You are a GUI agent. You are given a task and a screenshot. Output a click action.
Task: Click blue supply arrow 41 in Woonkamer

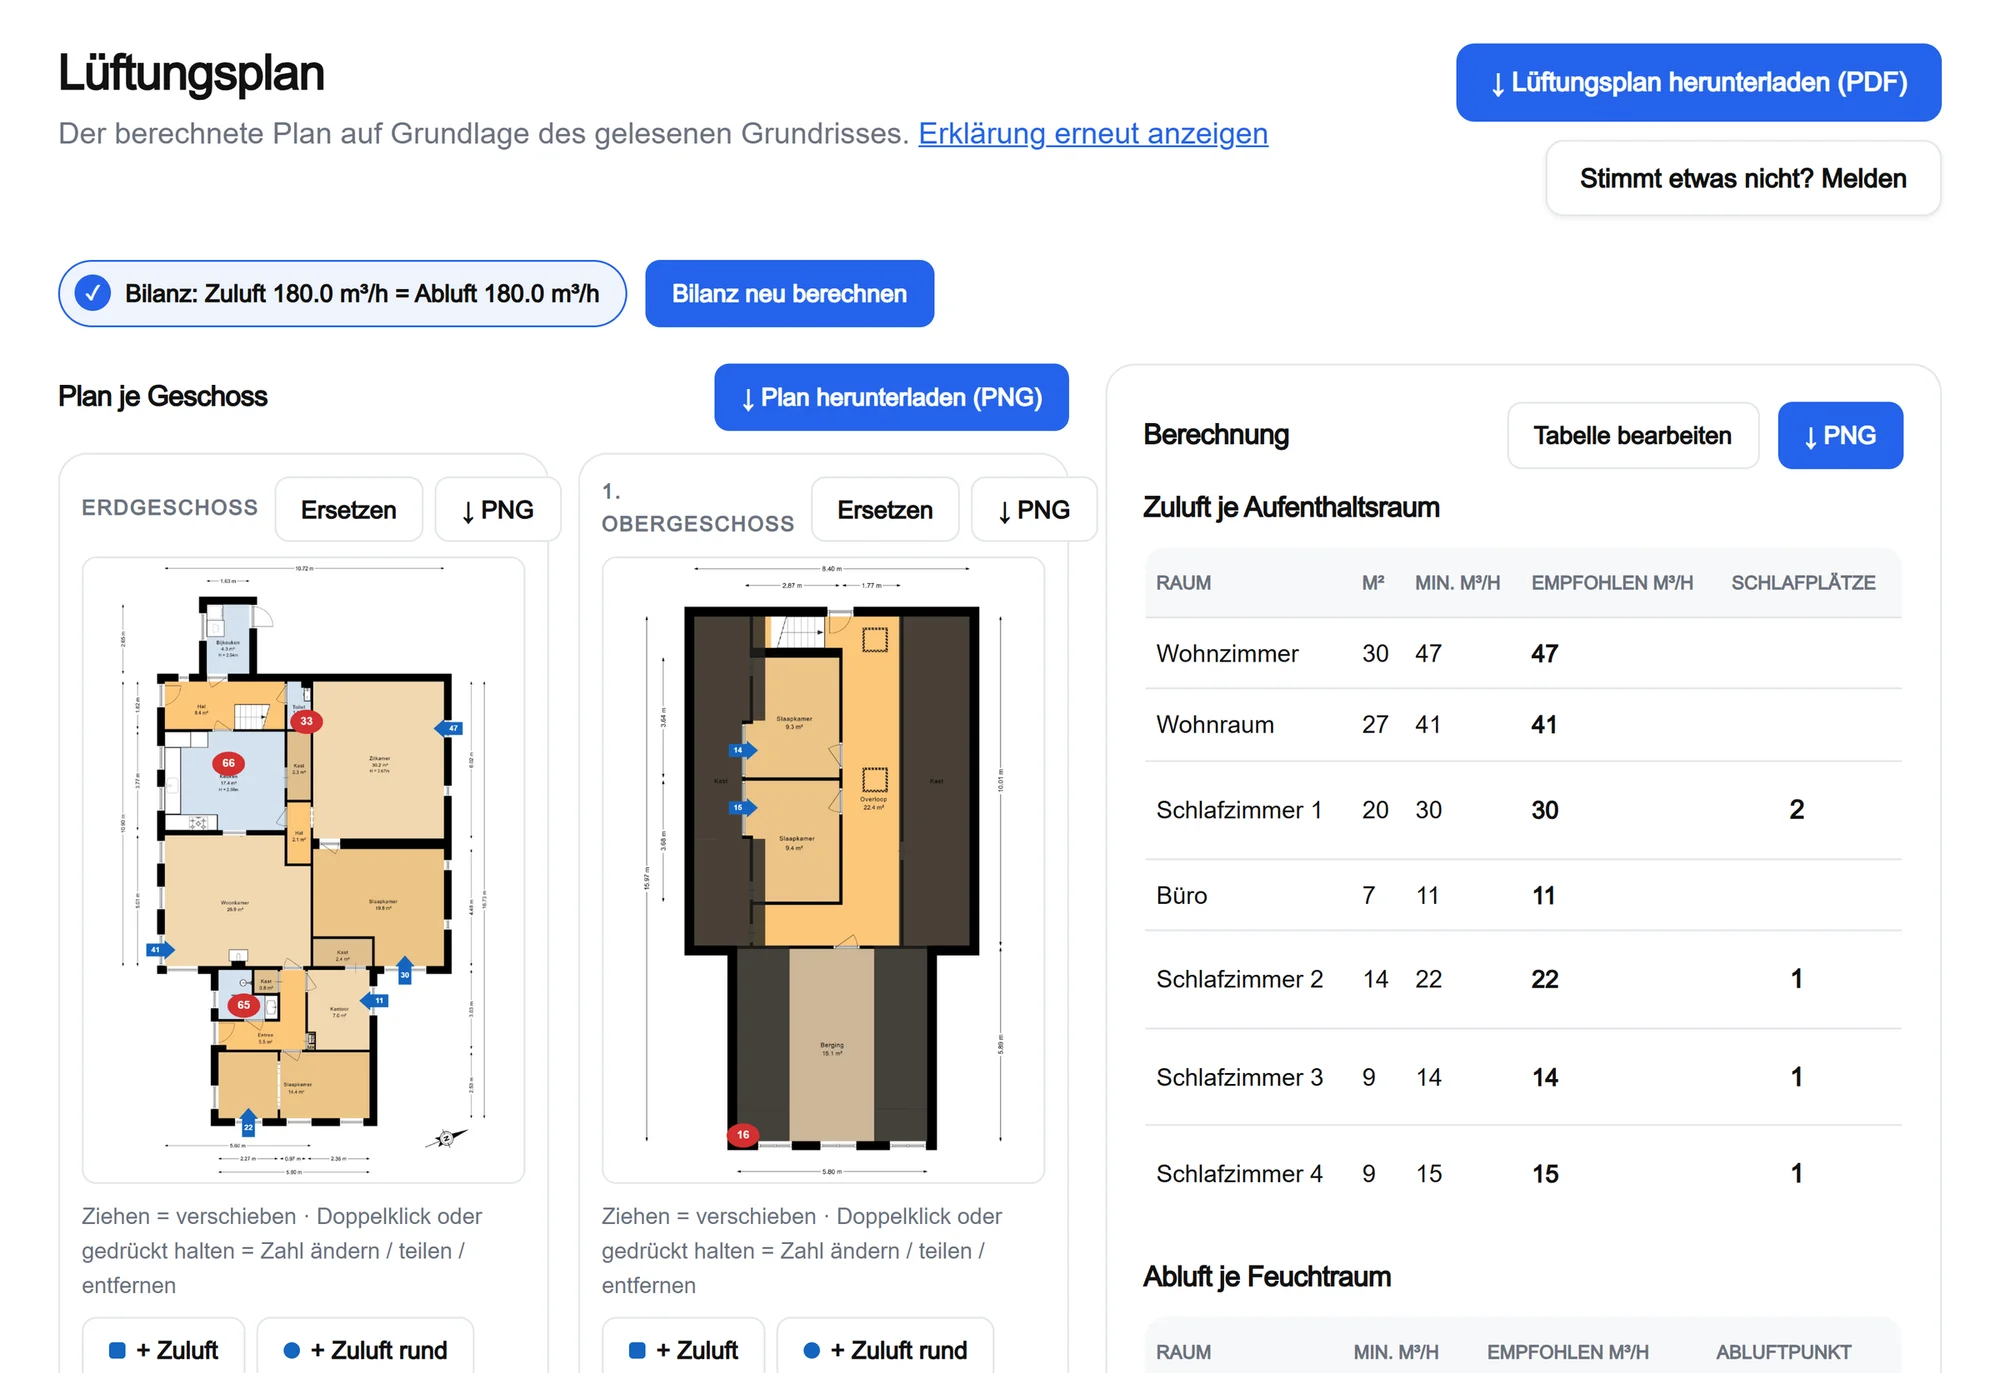[x=160, y=950]
